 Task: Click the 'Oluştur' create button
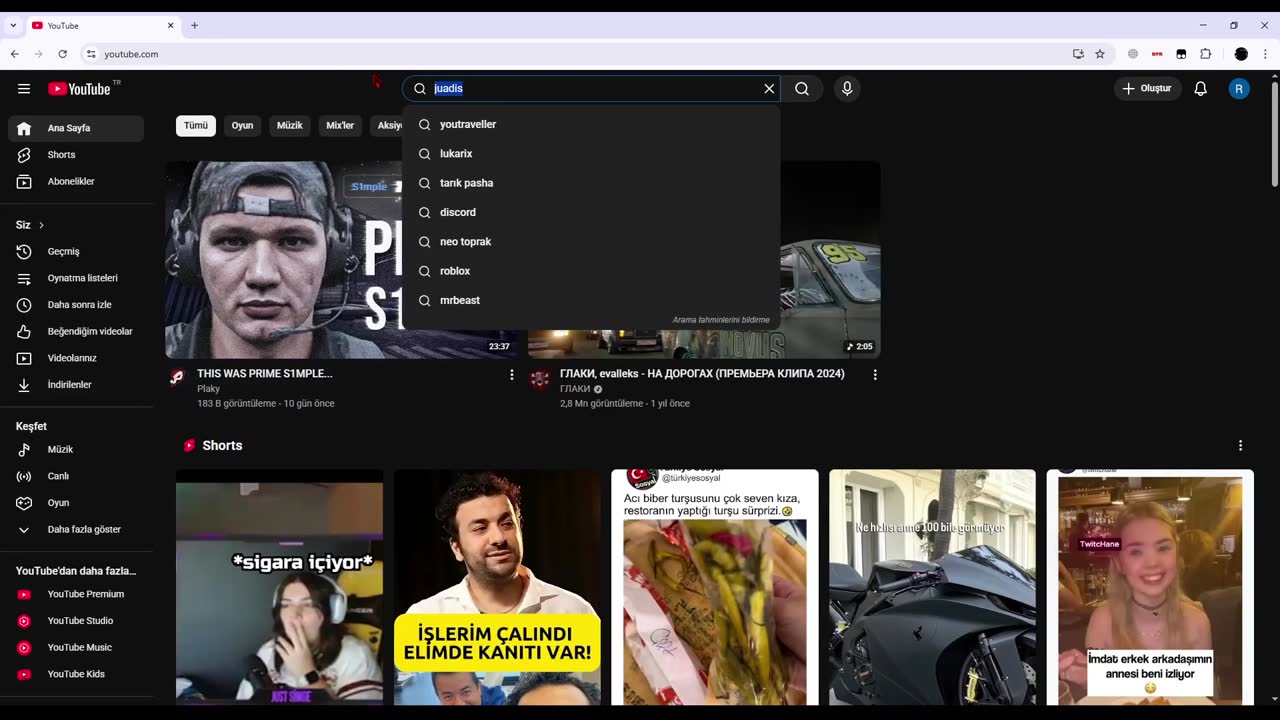1146,89
